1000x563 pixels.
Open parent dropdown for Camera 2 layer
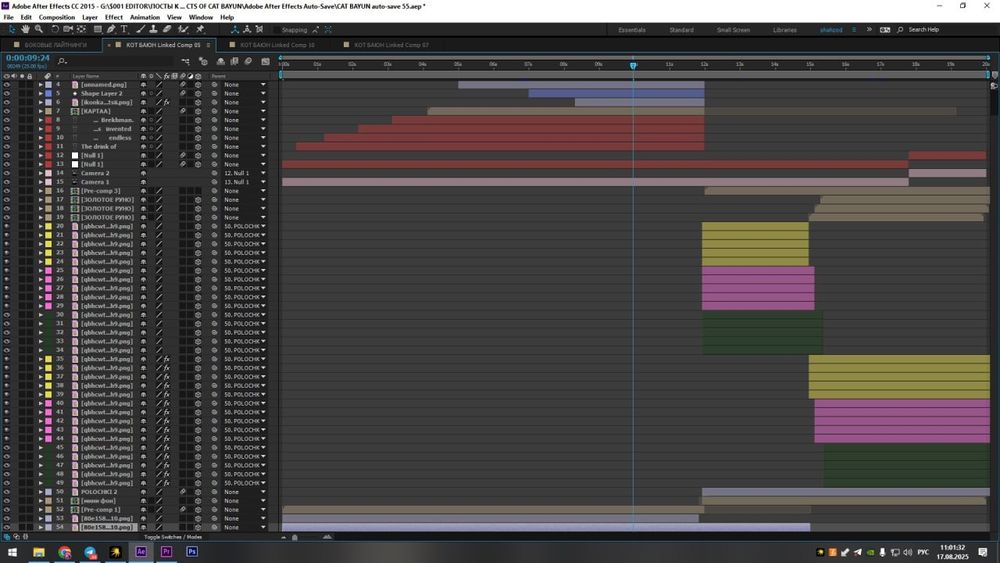[245, 173]
